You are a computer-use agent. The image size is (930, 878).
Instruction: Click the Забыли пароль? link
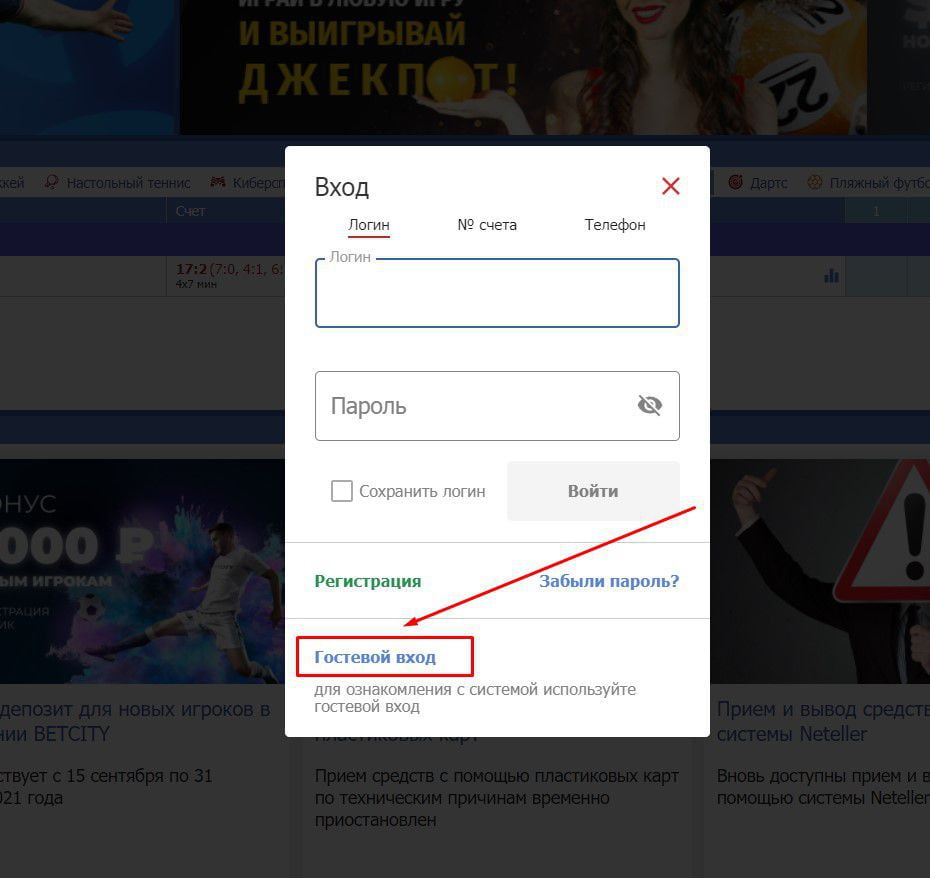tap(609, 581)
